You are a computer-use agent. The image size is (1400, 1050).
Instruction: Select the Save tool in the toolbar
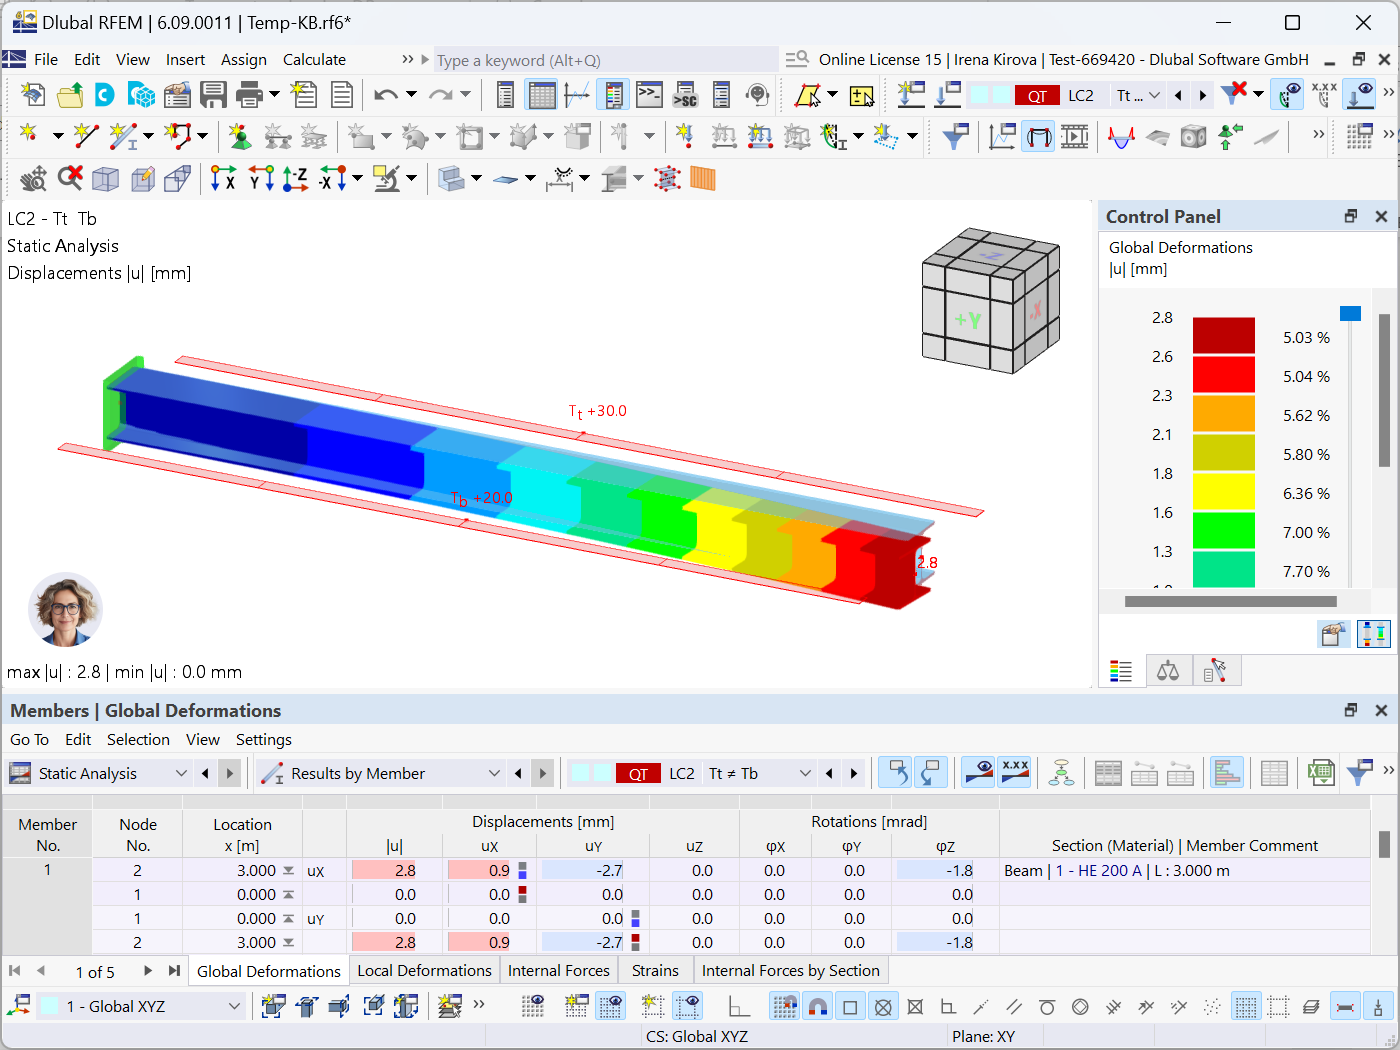click(x=213, y=95)
